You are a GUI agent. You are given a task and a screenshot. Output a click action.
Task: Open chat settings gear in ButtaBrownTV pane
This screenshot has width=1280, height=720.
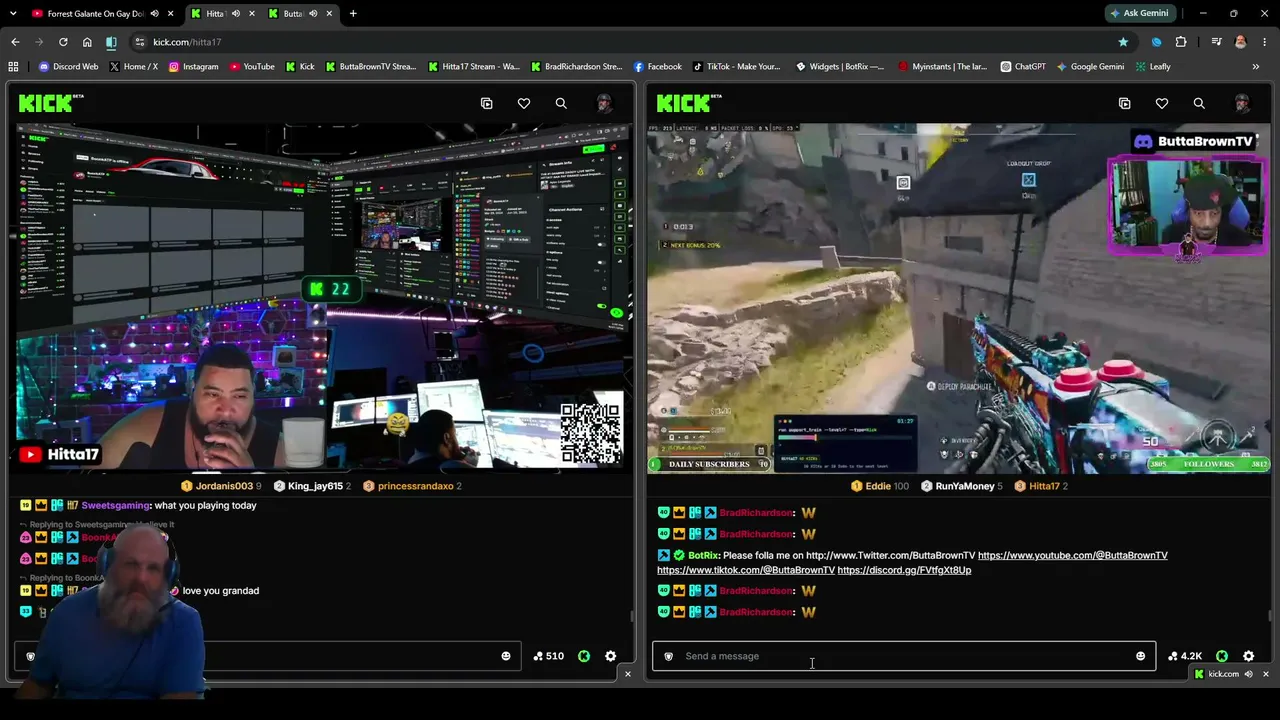(1249, 656)
